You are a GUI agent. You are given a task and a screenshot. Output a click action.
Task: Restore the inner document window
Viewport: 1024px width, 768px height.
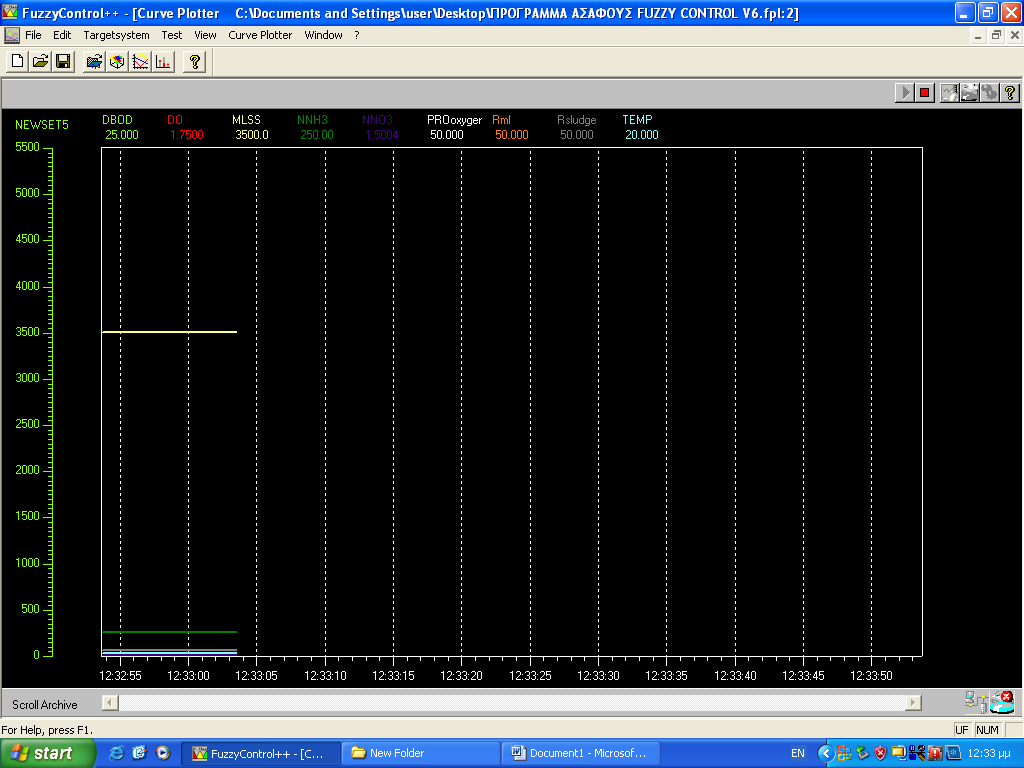[996, 35]
